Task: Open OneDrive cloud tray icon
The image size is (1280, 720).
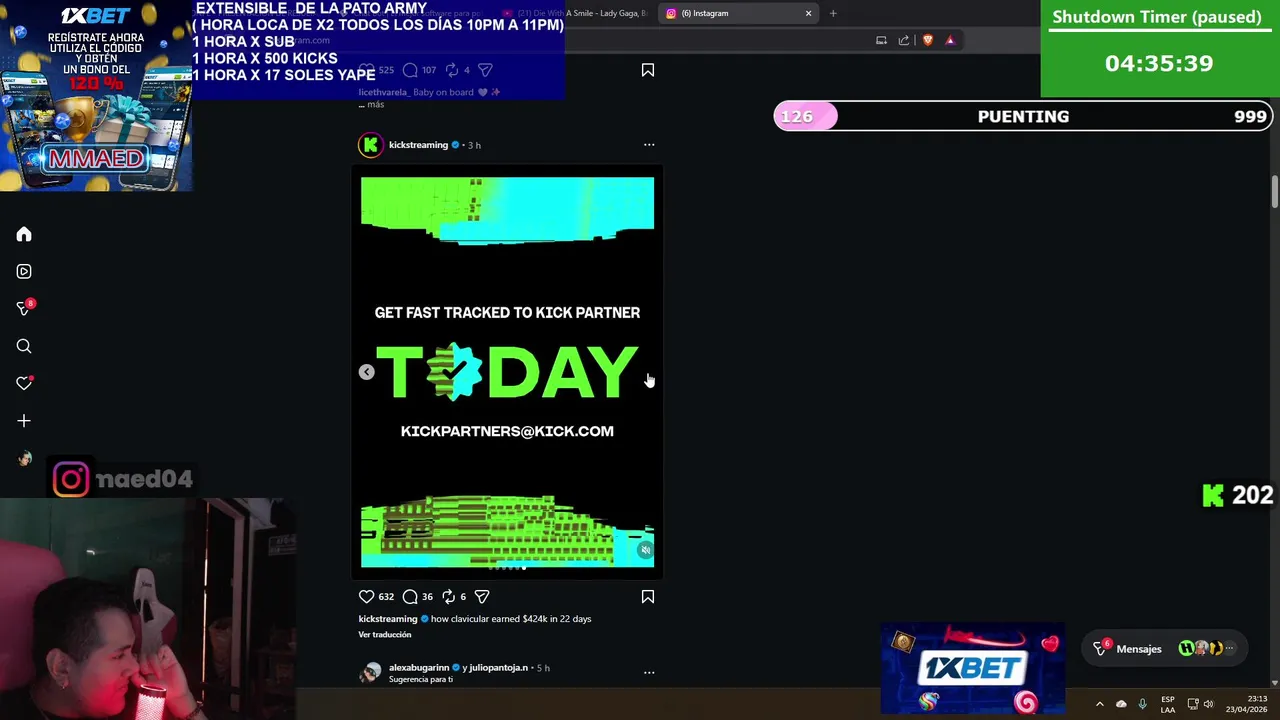Action: [1121, 704]
